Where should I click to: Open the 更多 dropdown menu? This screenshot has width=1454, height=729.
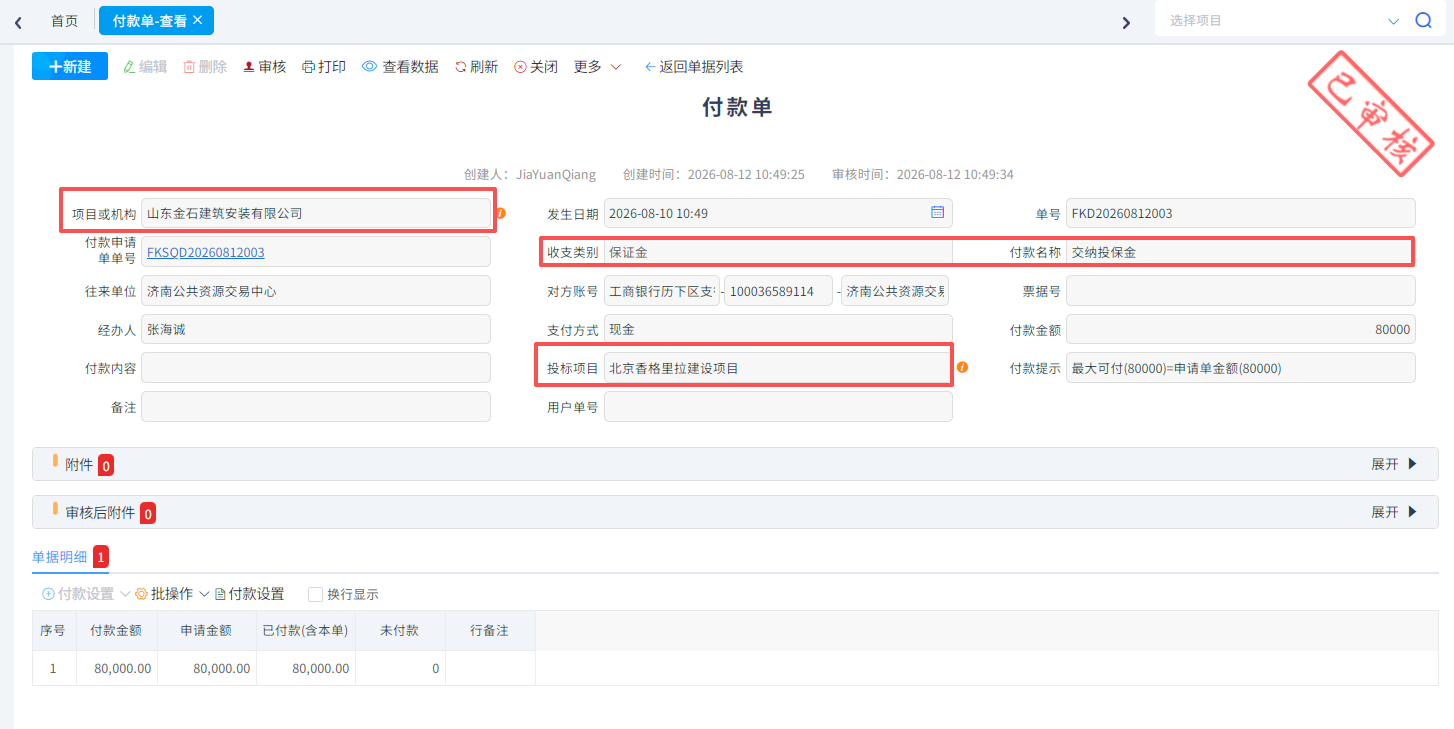coord(597,67)
